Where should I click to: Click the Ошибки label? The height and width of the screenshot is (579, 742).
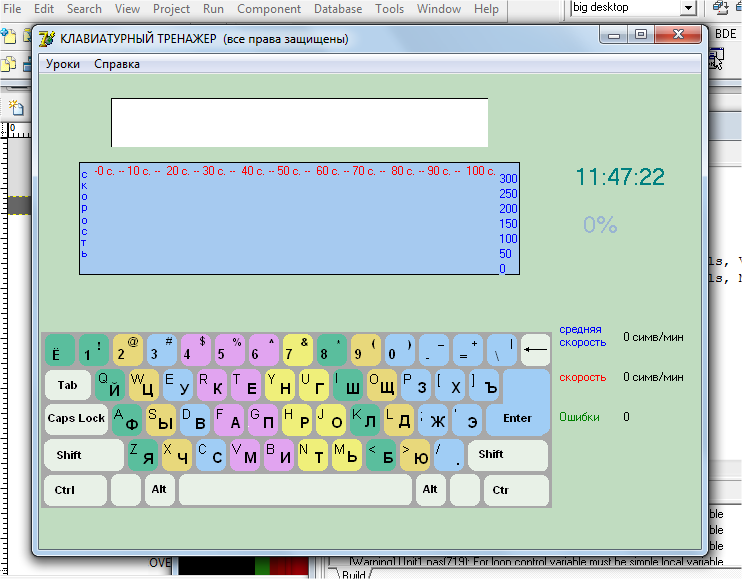tap(579, 417)
